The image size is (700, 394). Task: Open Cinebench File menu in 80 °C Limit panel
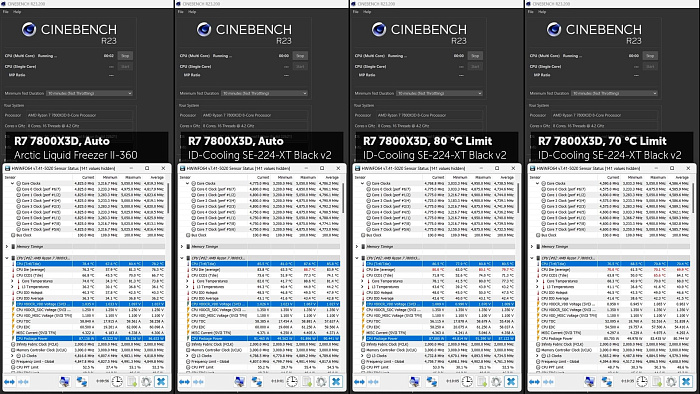pyautogui.click(x=356, y=12)
